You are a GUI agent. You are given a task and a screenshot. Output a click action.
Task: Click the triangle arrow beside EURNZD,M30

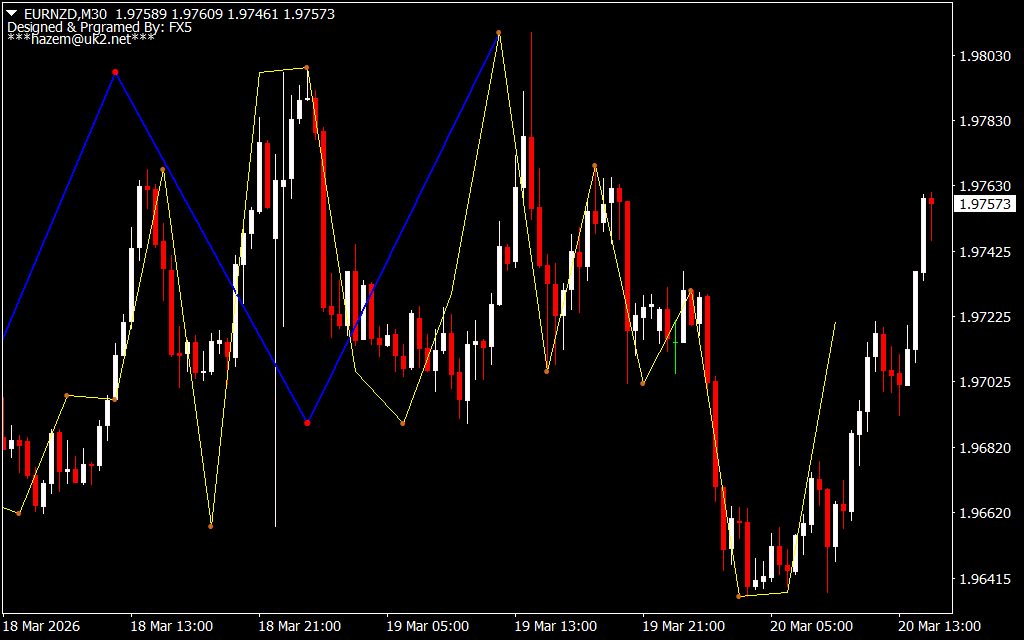click(x=11, y=14)
